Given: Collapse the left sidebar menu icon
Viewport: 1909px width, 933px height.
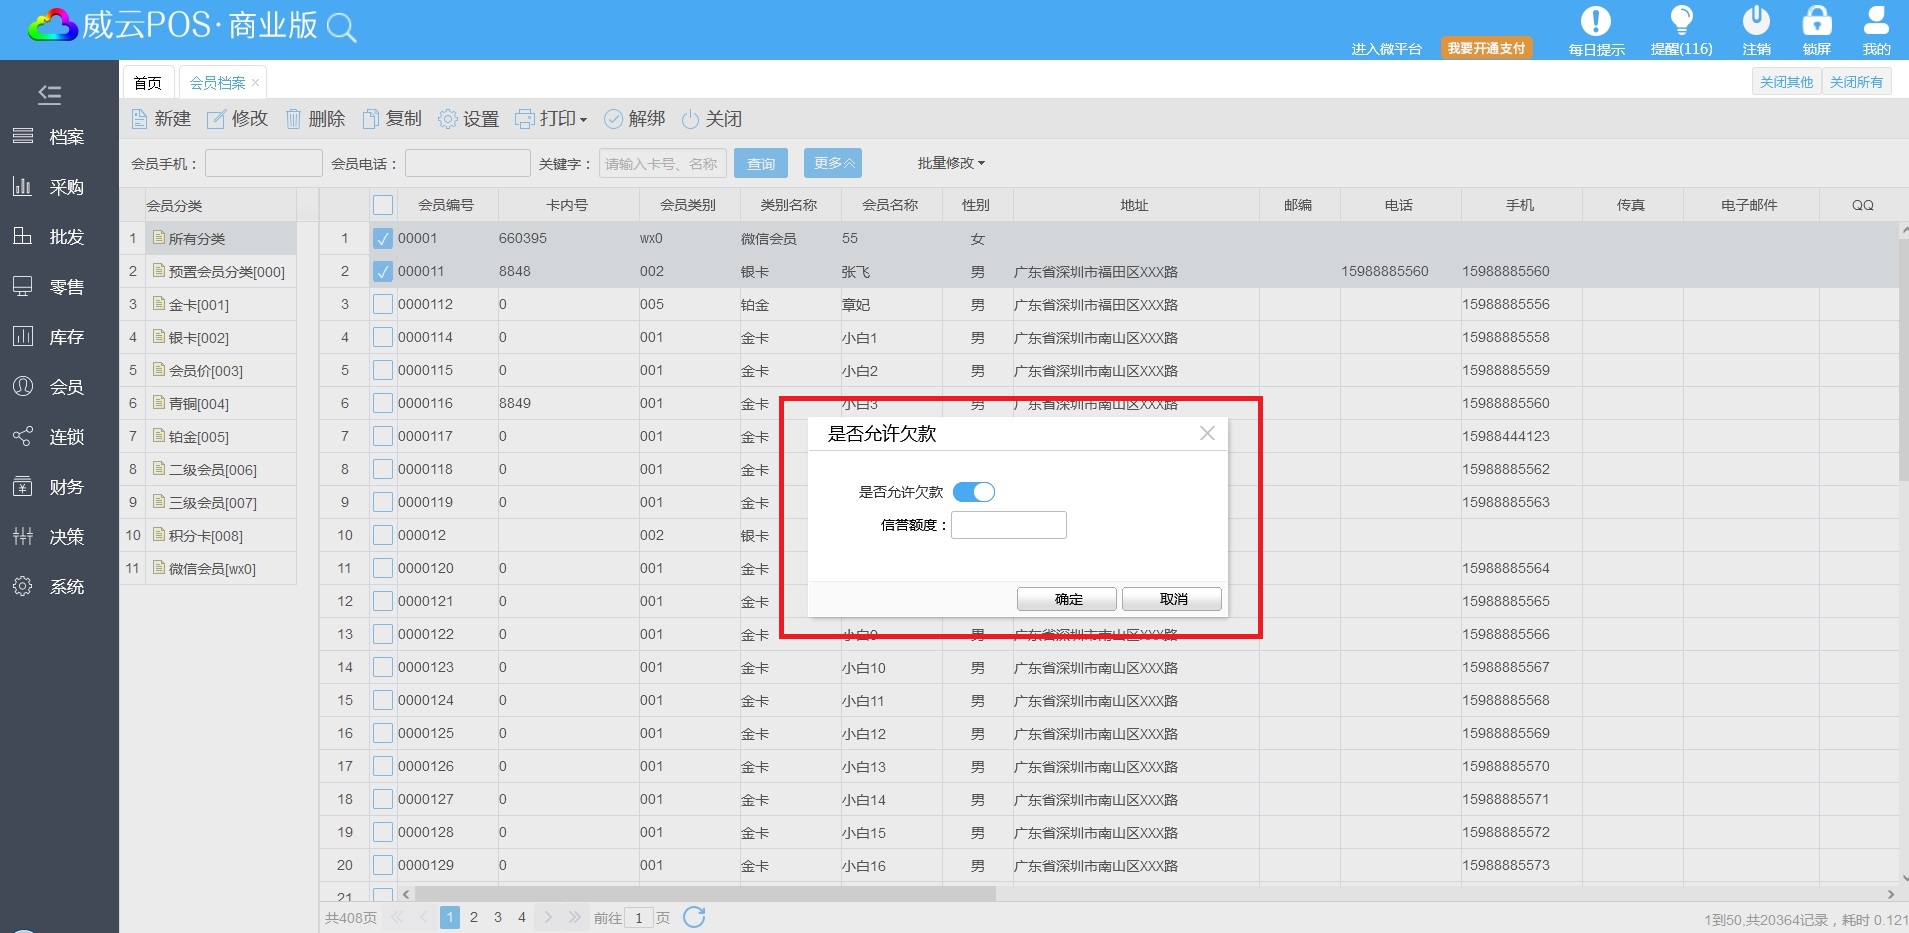Looking at the screenshot, I should 49,95.
